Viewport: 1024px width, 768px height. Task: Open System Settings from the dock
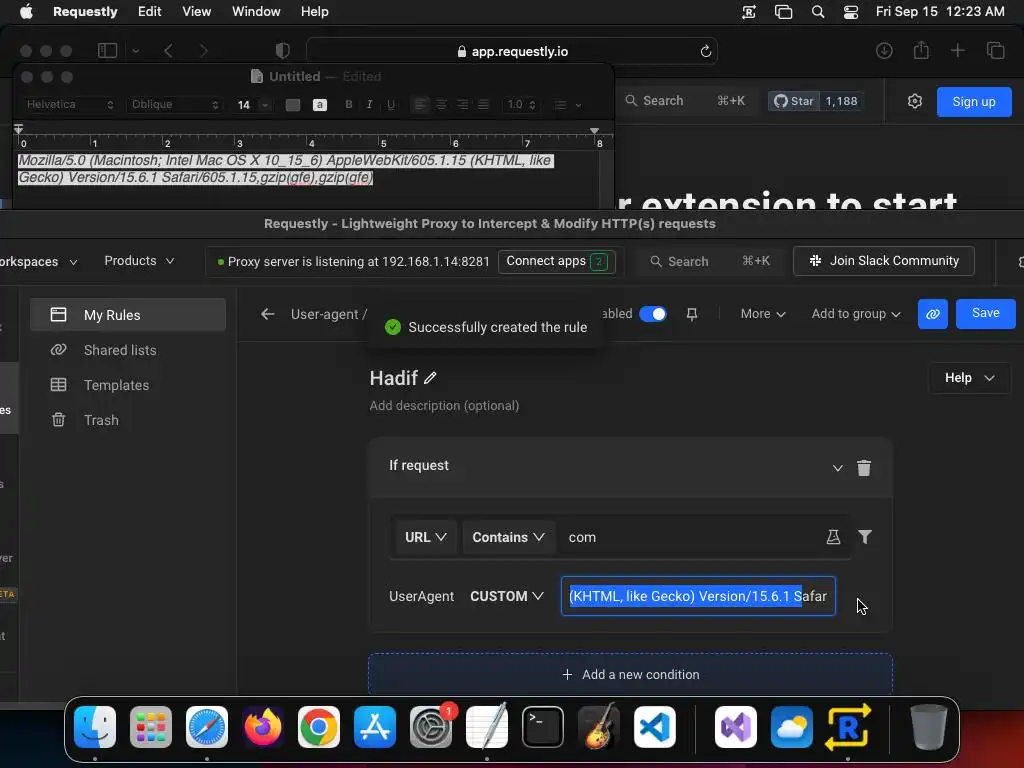(431, 726)
